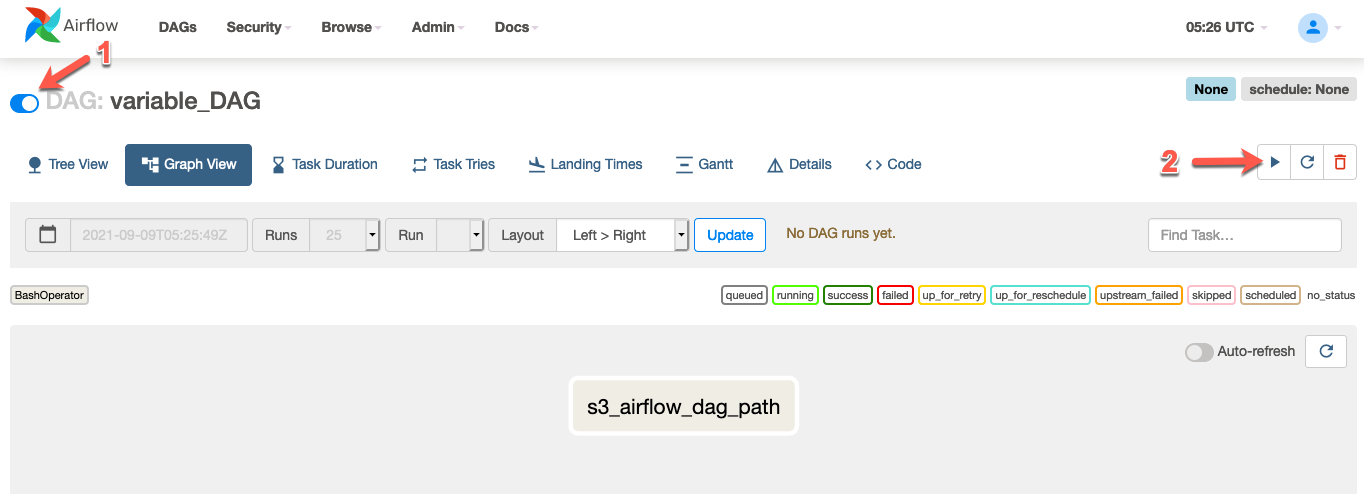Click the success status legend box

848,295
